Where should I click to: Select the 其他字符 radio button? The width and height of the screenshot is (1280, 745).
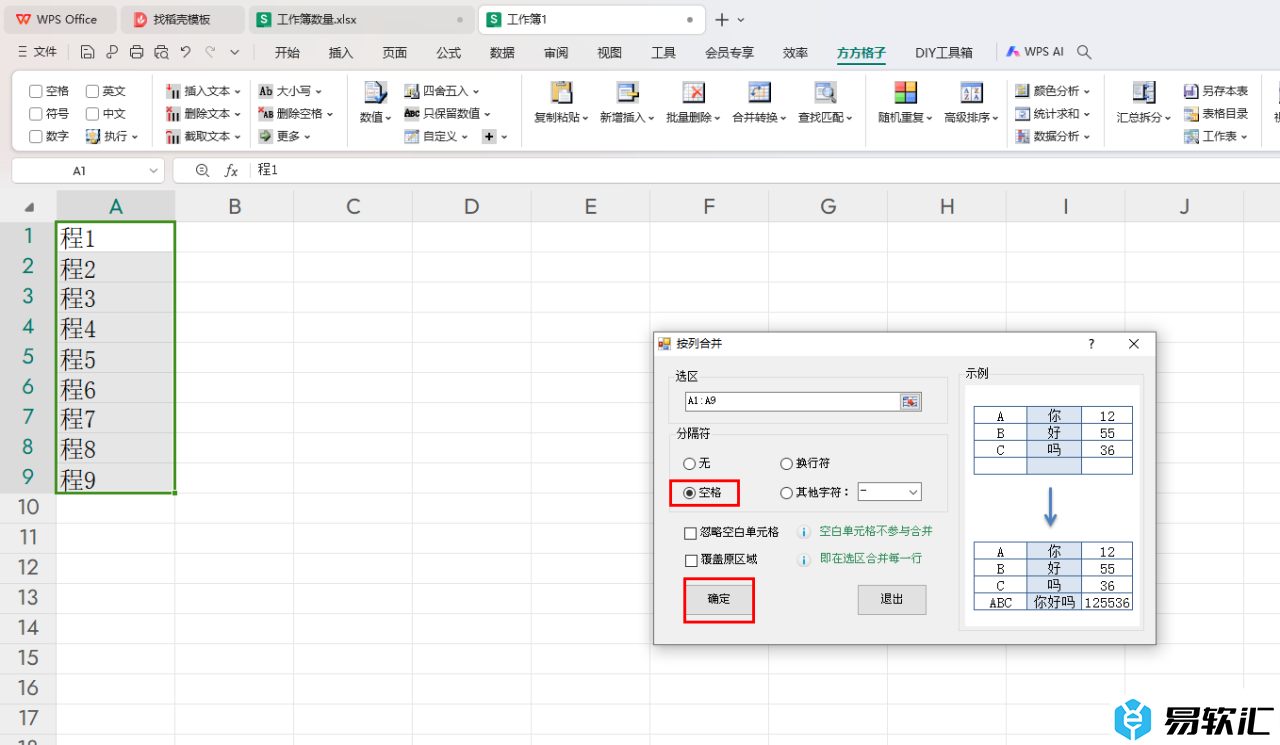point(786,493)
